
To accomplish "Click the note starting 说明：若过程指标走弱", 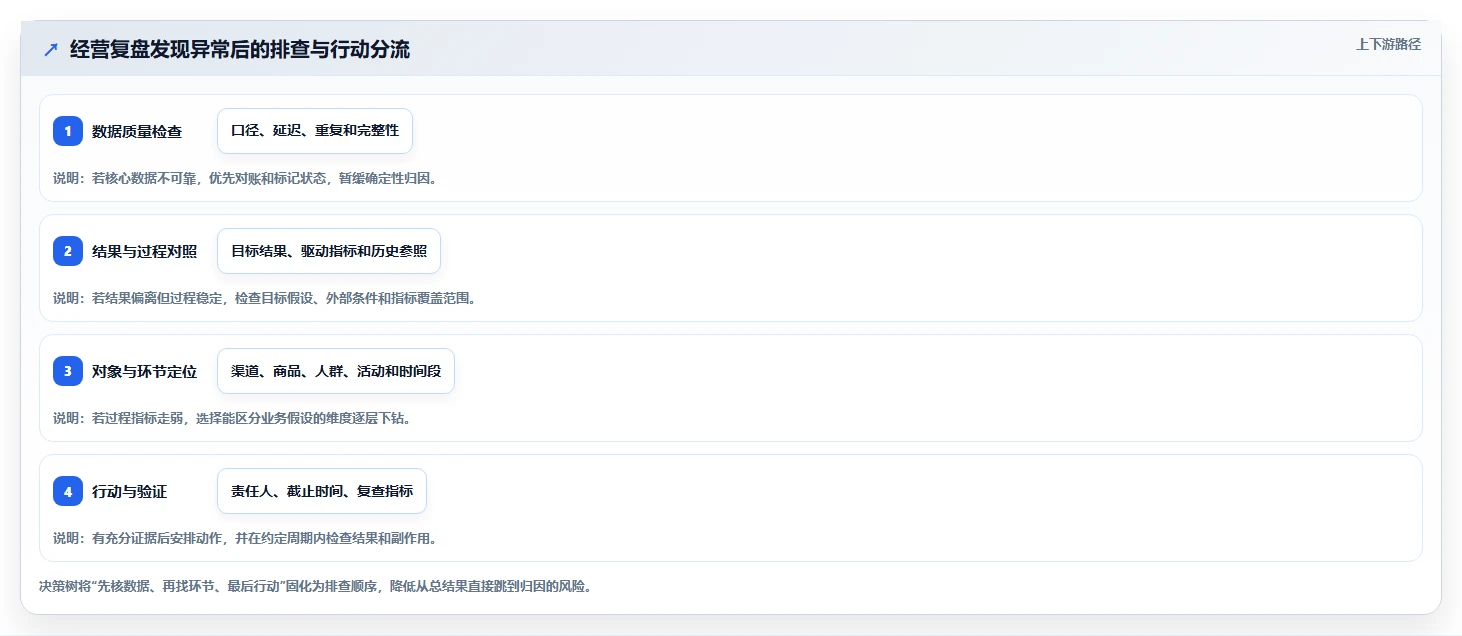I will pyautogui.click(x=232, y=418).
